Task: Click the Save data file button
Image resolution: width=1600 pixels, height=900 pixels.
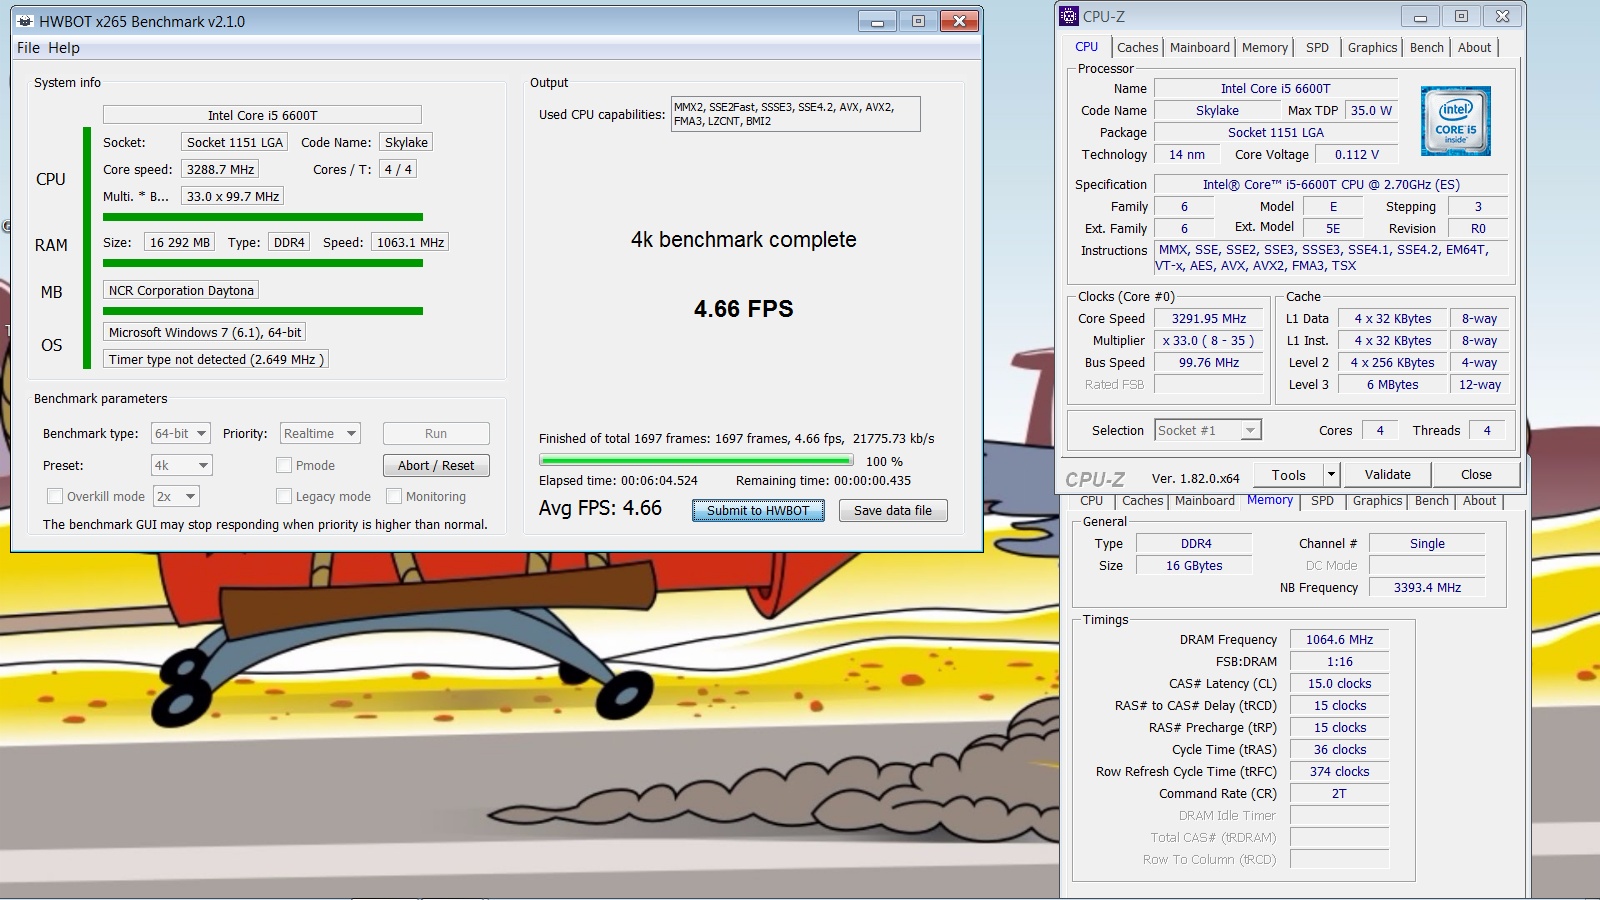Action: 893,510
